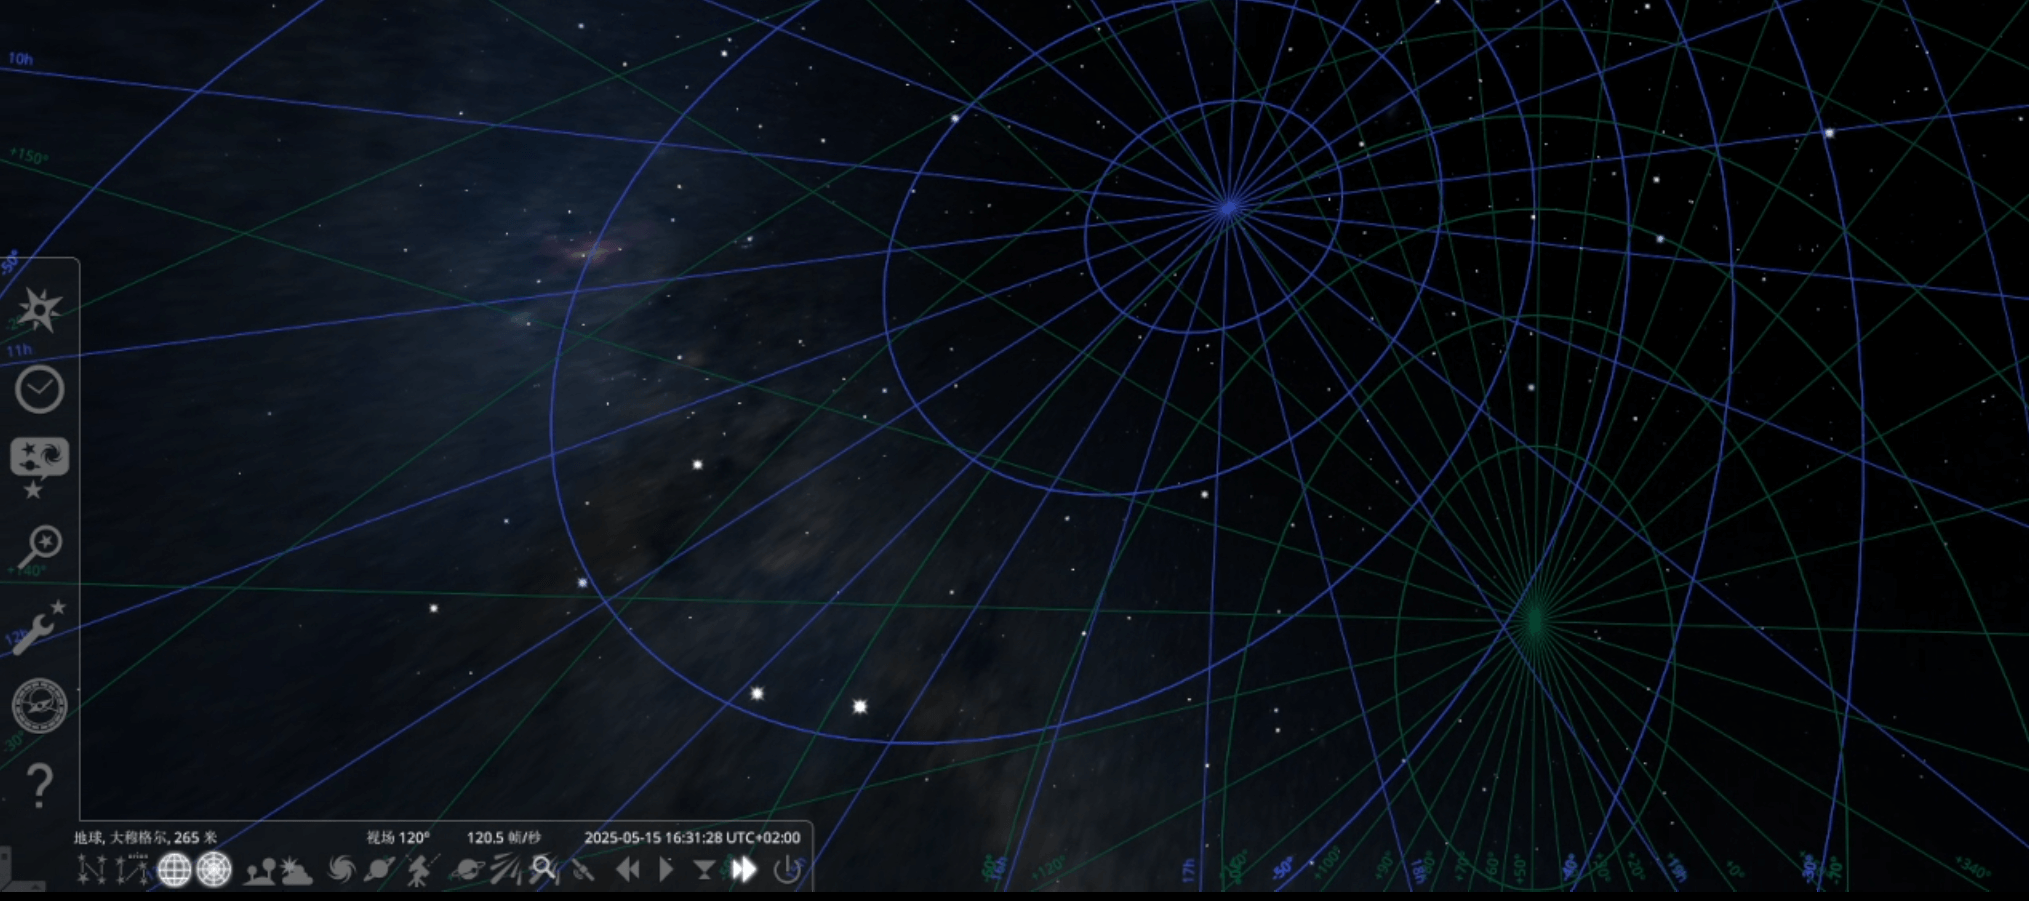This screenshot has height=901, width=2029.
Task: Open the Astronomical Calculations window
Action: coord(39,706)
